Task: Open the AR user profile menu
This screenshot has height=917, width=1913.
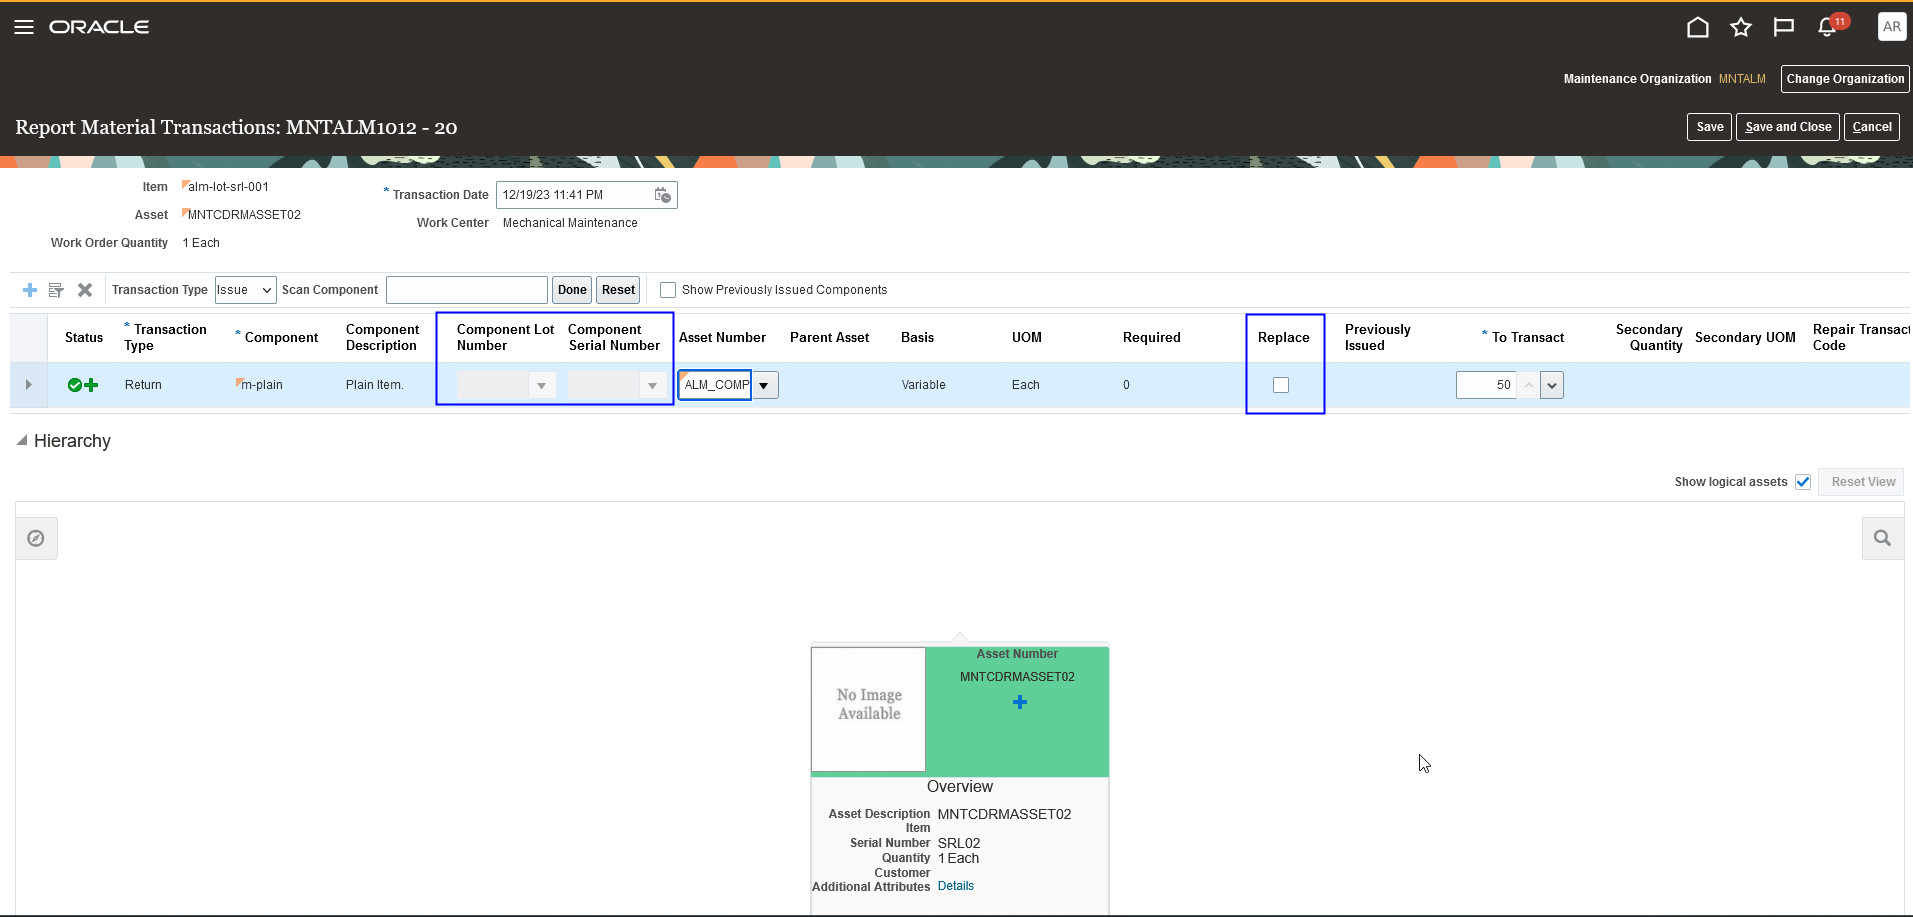Action: pos(1891,27)
